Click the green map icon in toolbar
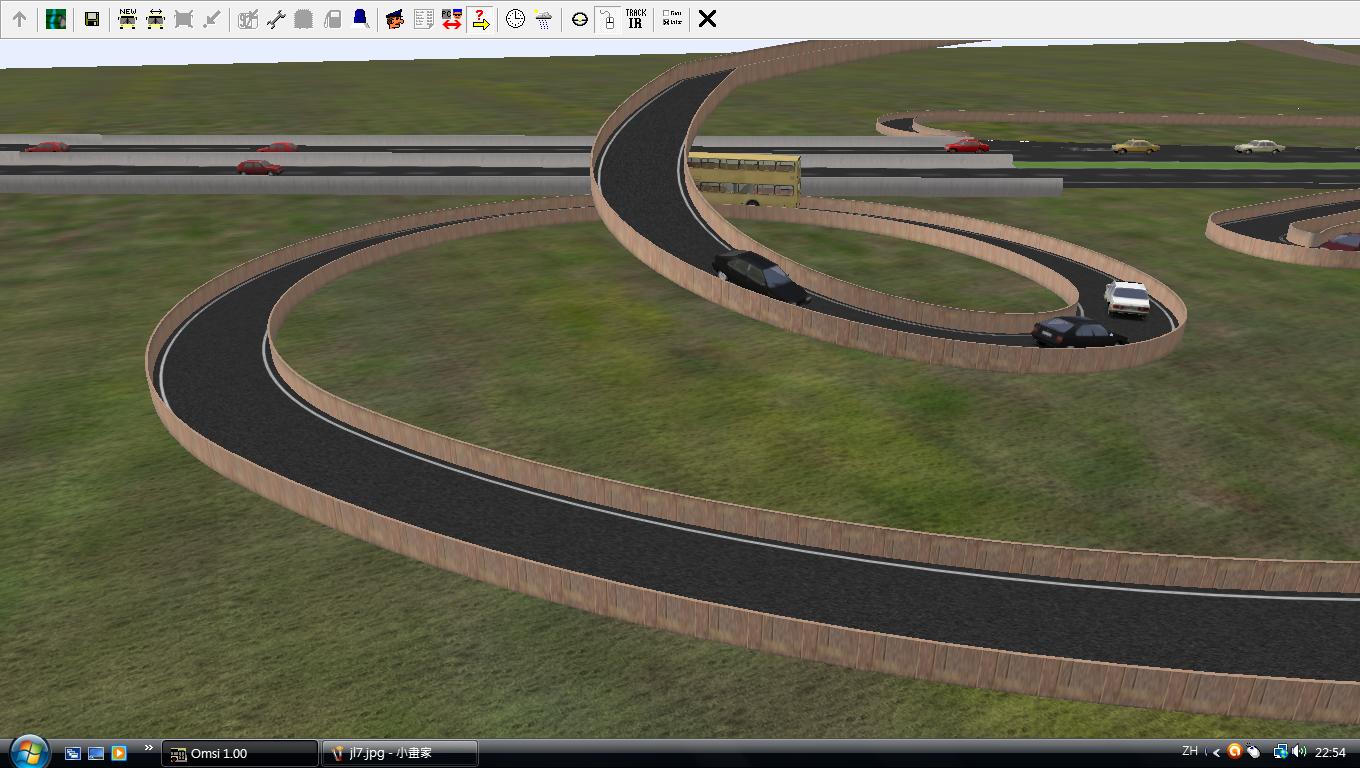This screenshot has width=1360, height=768. click(x=56, y=19)
